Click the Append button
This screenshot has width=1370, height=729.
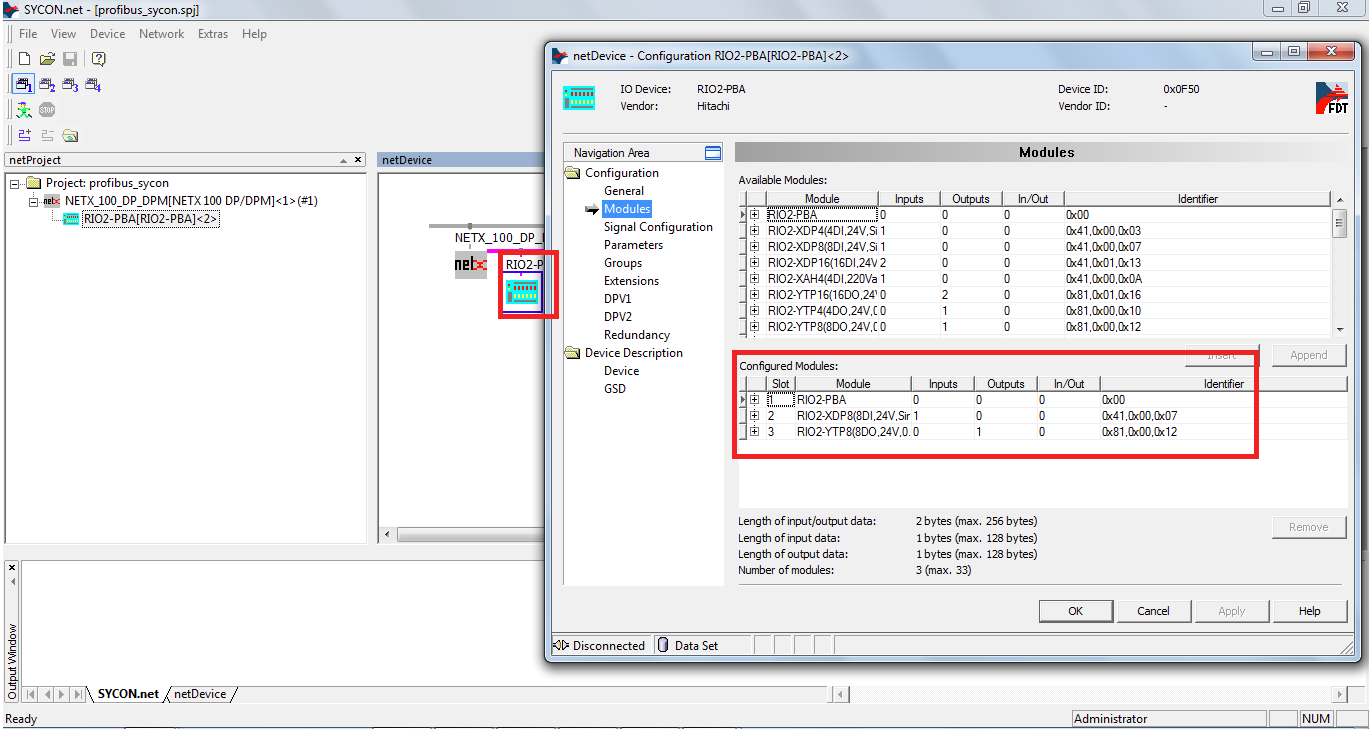click(x=1309, y=355)
